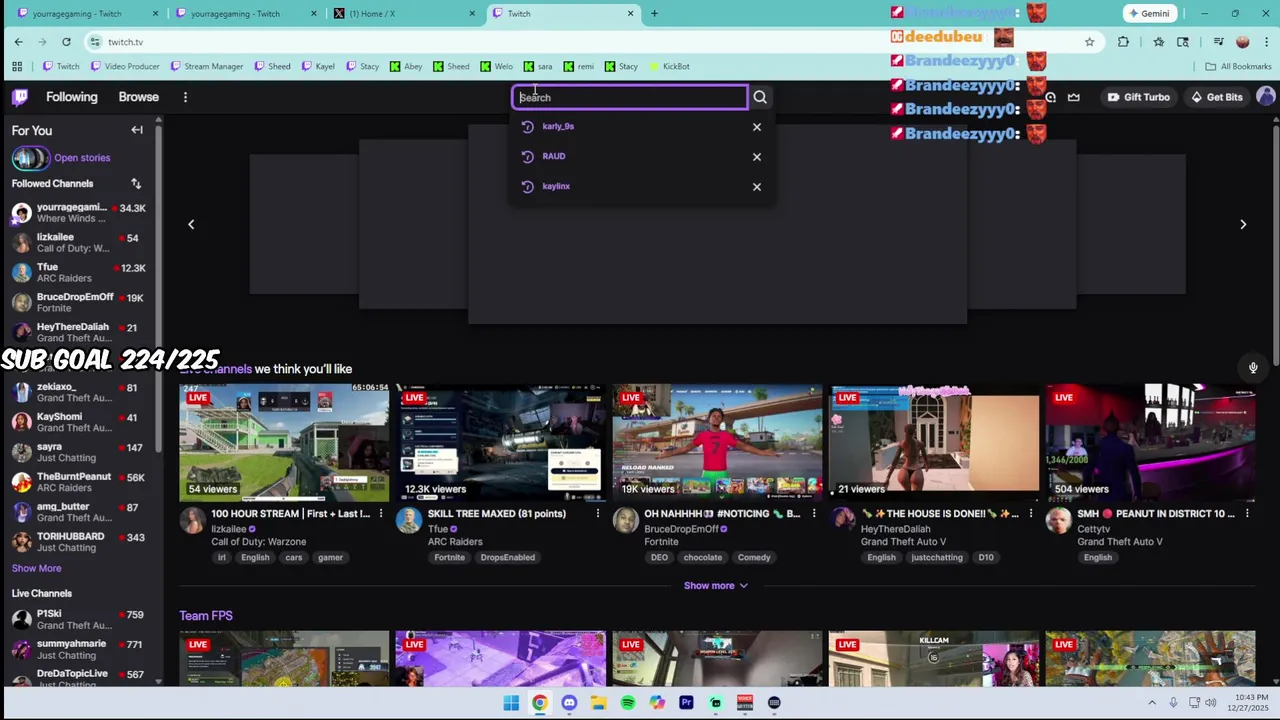The width and height of the screenshot is (1280, 720).
Task: Open stories via Open stories link
Action: [82, 158]
